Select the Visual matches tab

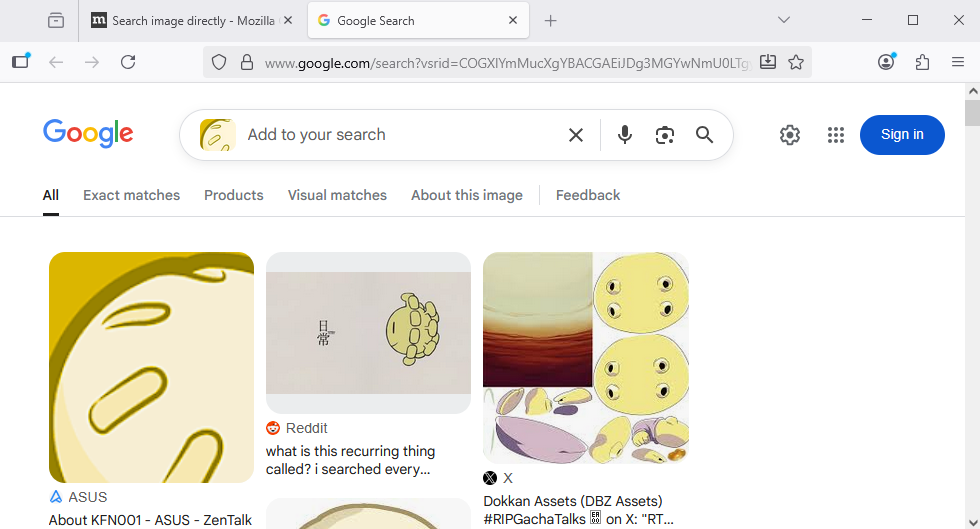(x=337, y=195)
